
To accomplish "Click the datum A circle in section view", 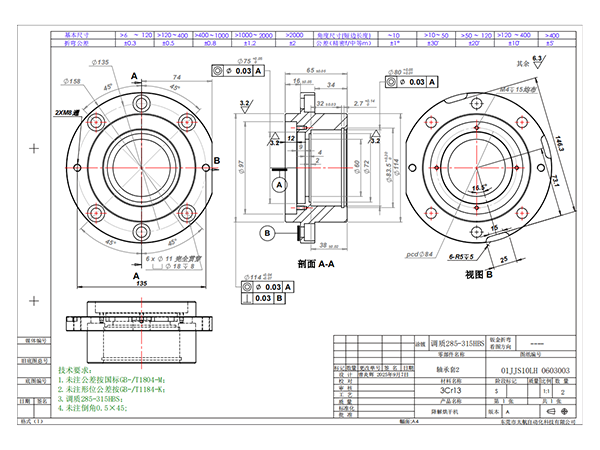I will click(279, 185).
